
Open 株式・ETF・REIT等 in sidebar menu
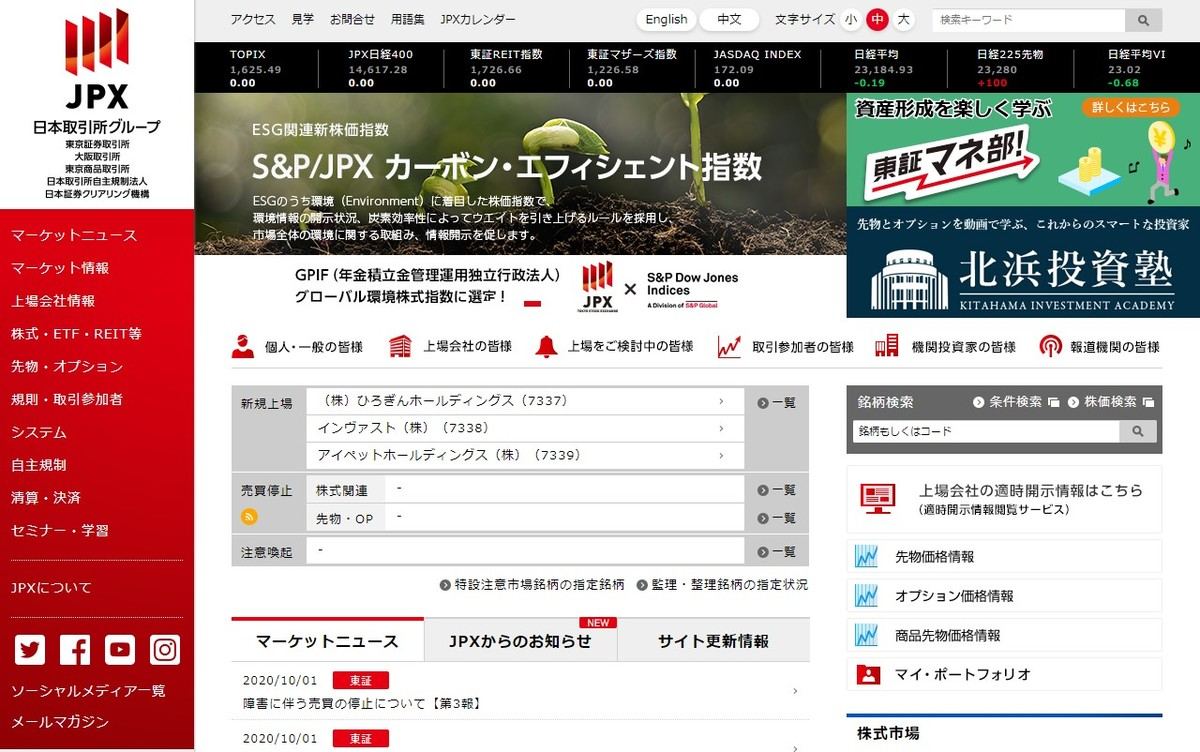tap(76, 334)
